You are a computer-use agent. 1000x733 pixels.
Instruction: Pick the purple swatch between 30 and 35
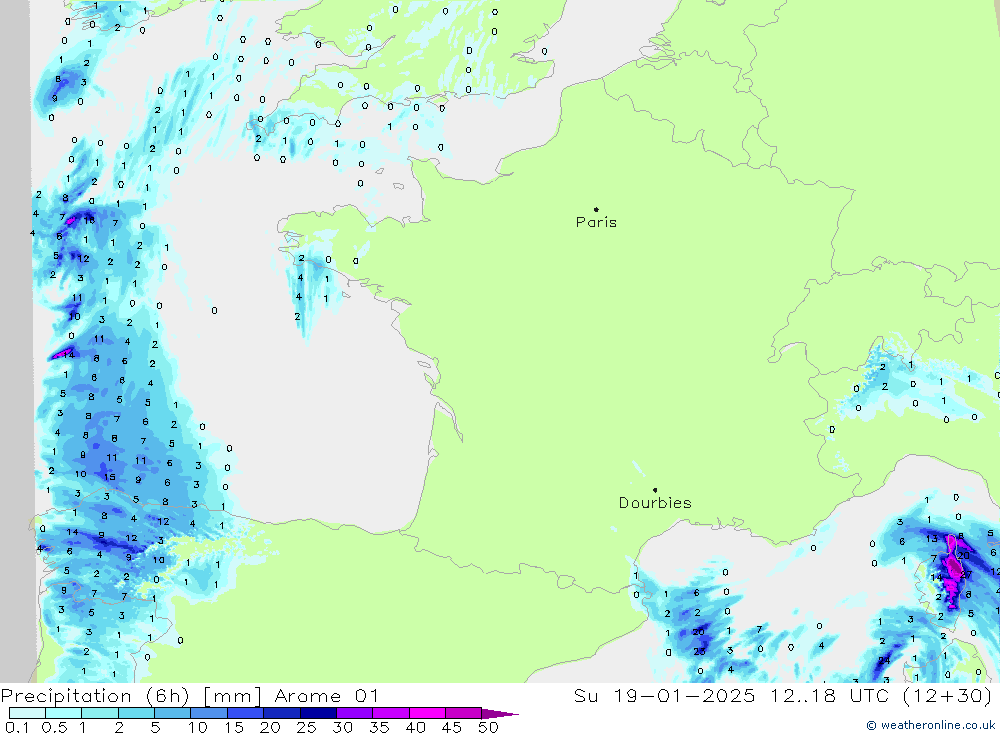354,713
